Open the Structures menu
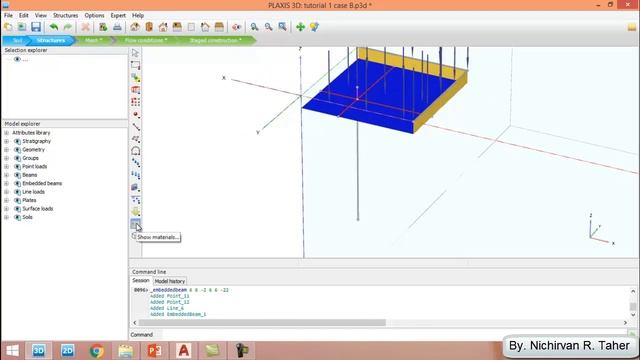The image size is (640, 360). point(65,15)
